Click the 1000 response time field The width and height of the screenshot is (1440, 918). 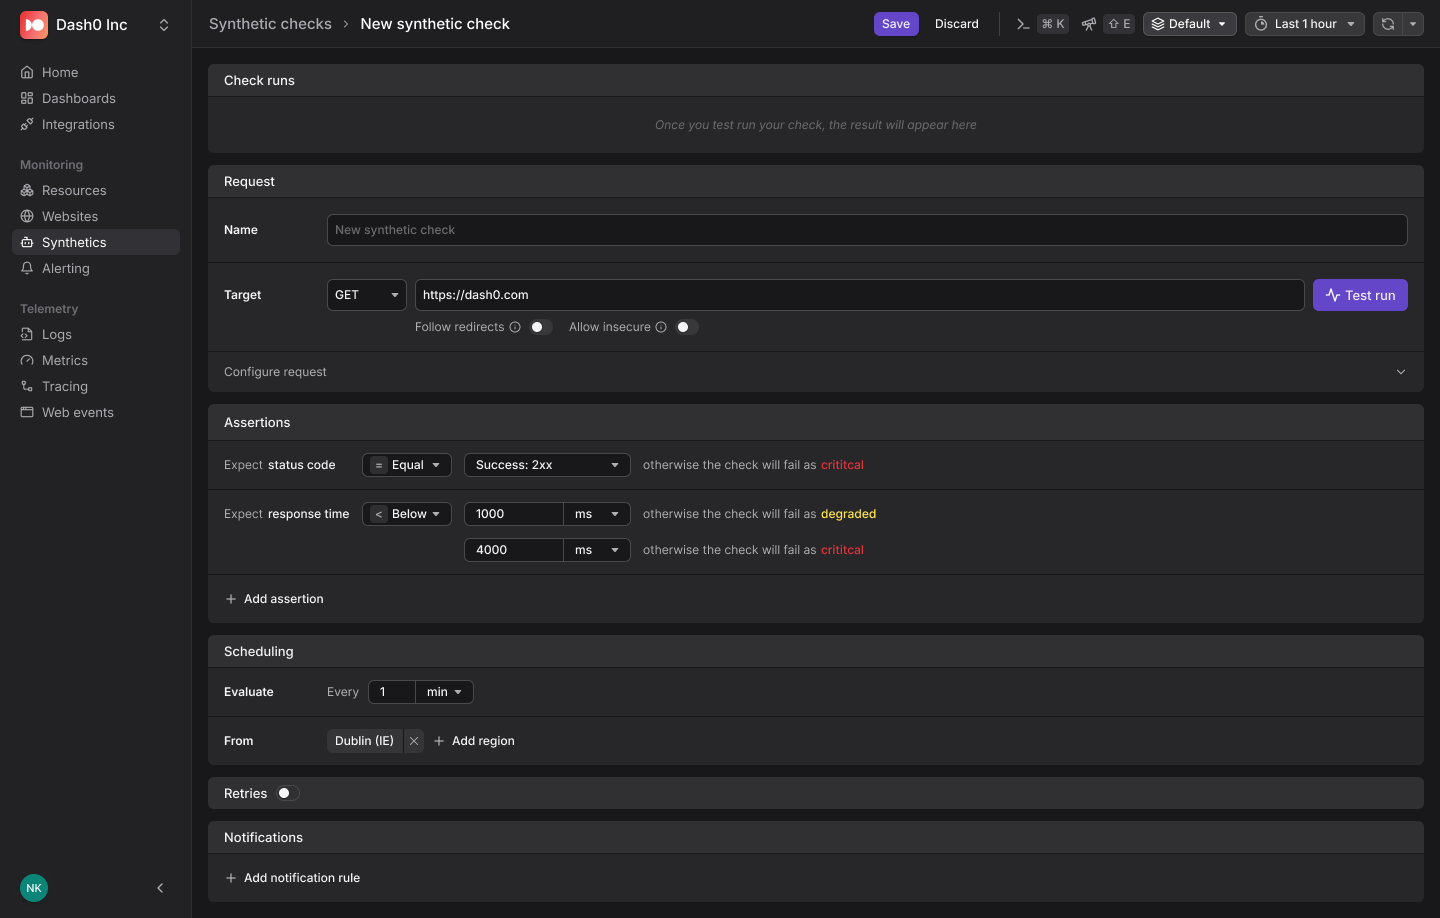tap(514, 514)
